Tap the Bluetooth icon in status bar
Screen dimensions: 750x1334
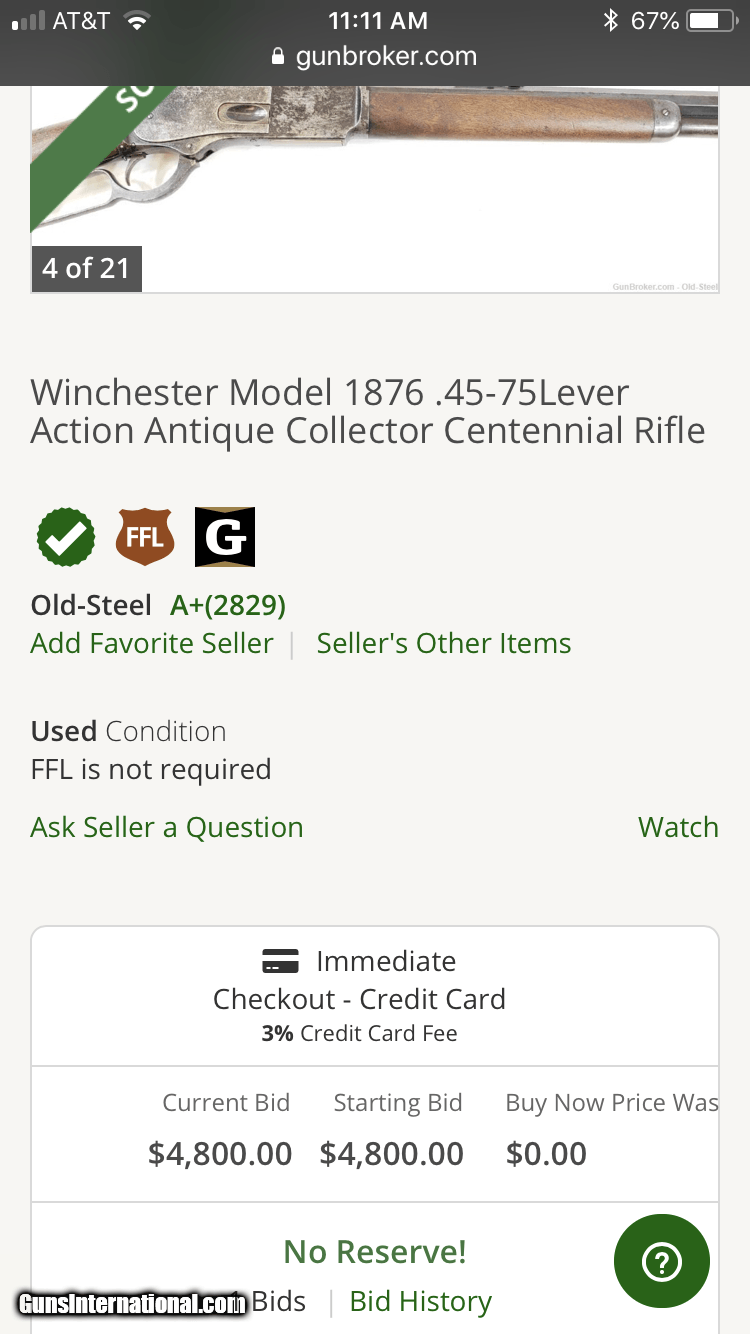pyautogui.click(x=610, y=20)
